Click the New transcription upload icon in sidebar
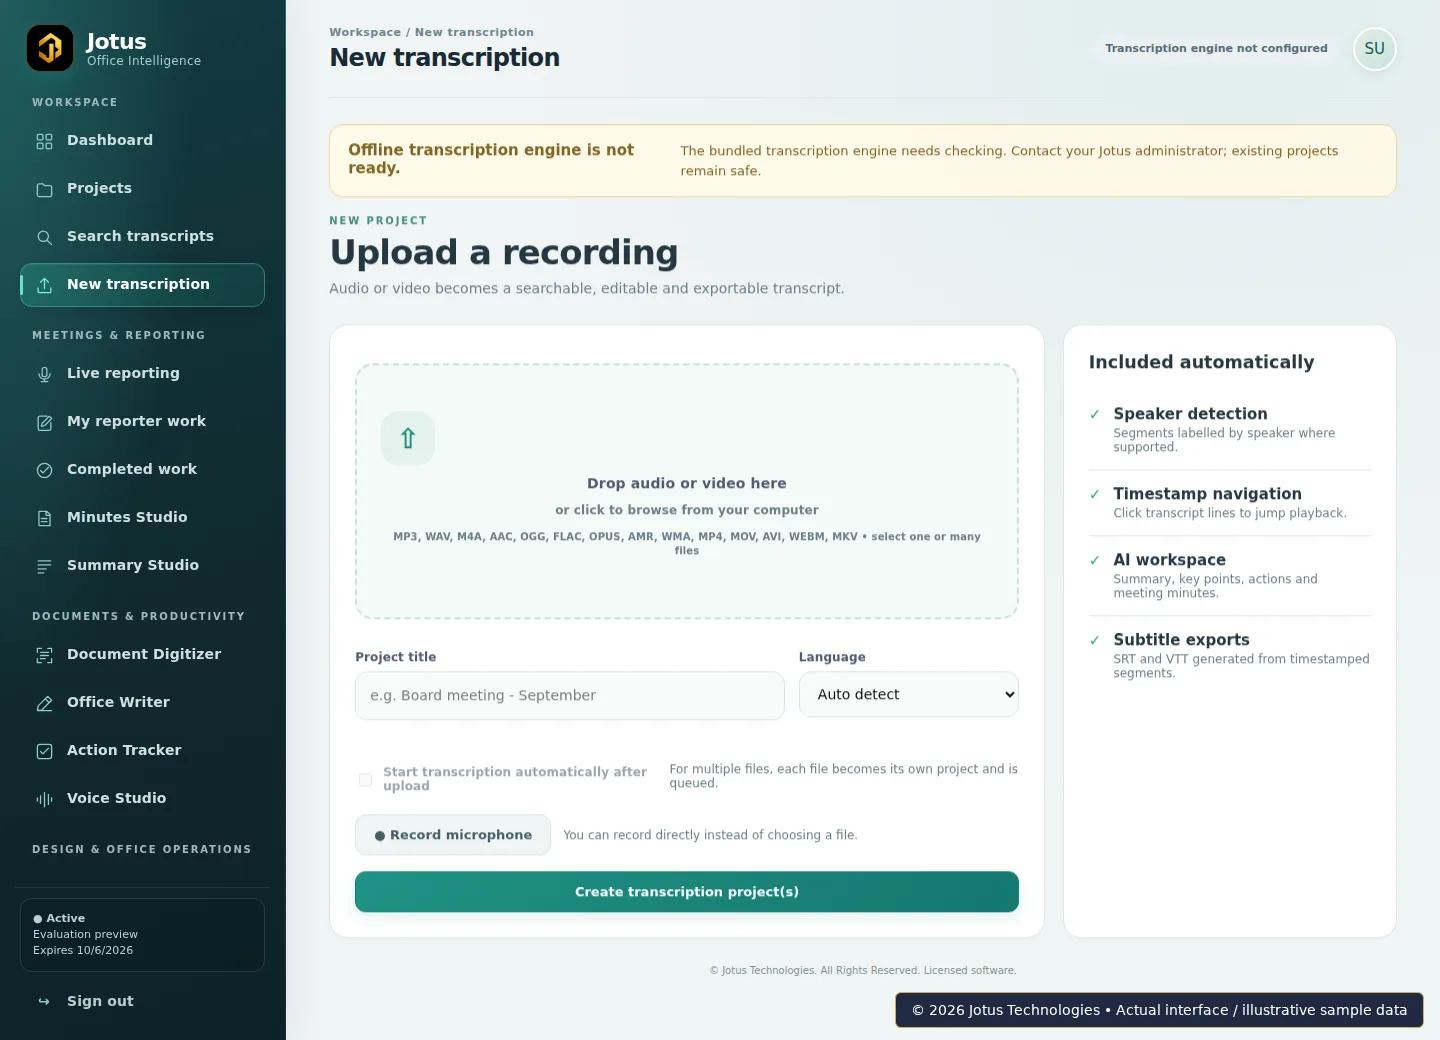The image size is (1440, 1040). point(44,286)
